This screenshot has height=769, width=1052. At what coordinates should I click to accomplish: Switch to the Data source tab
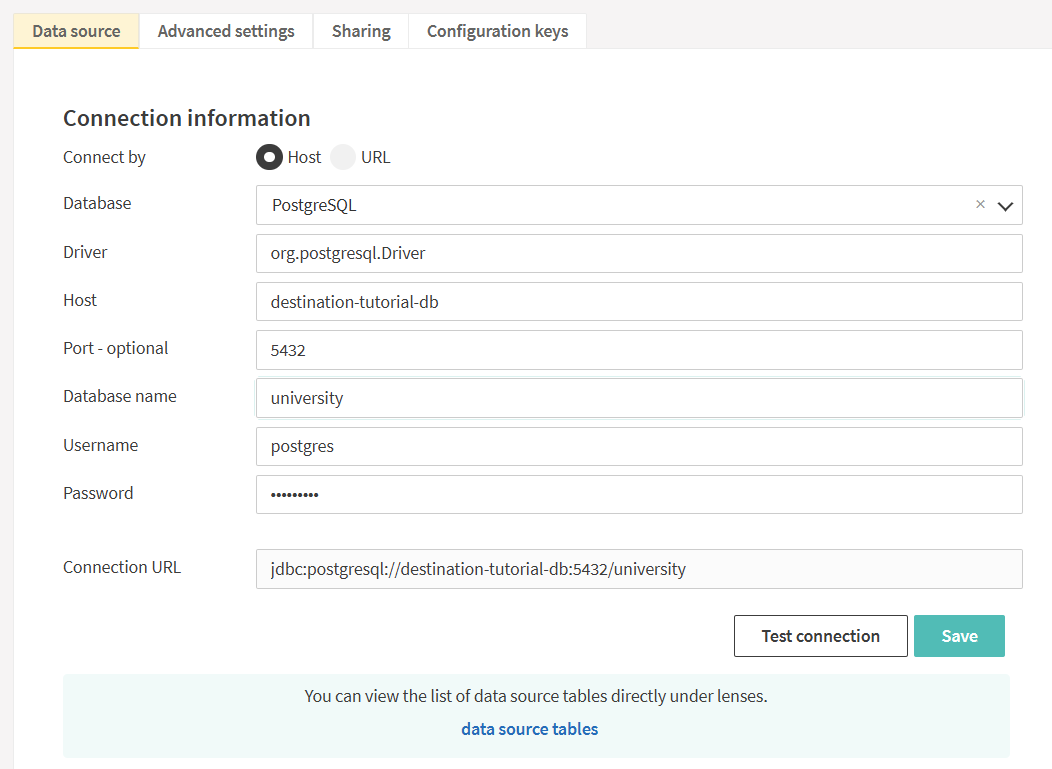point(76,31)
